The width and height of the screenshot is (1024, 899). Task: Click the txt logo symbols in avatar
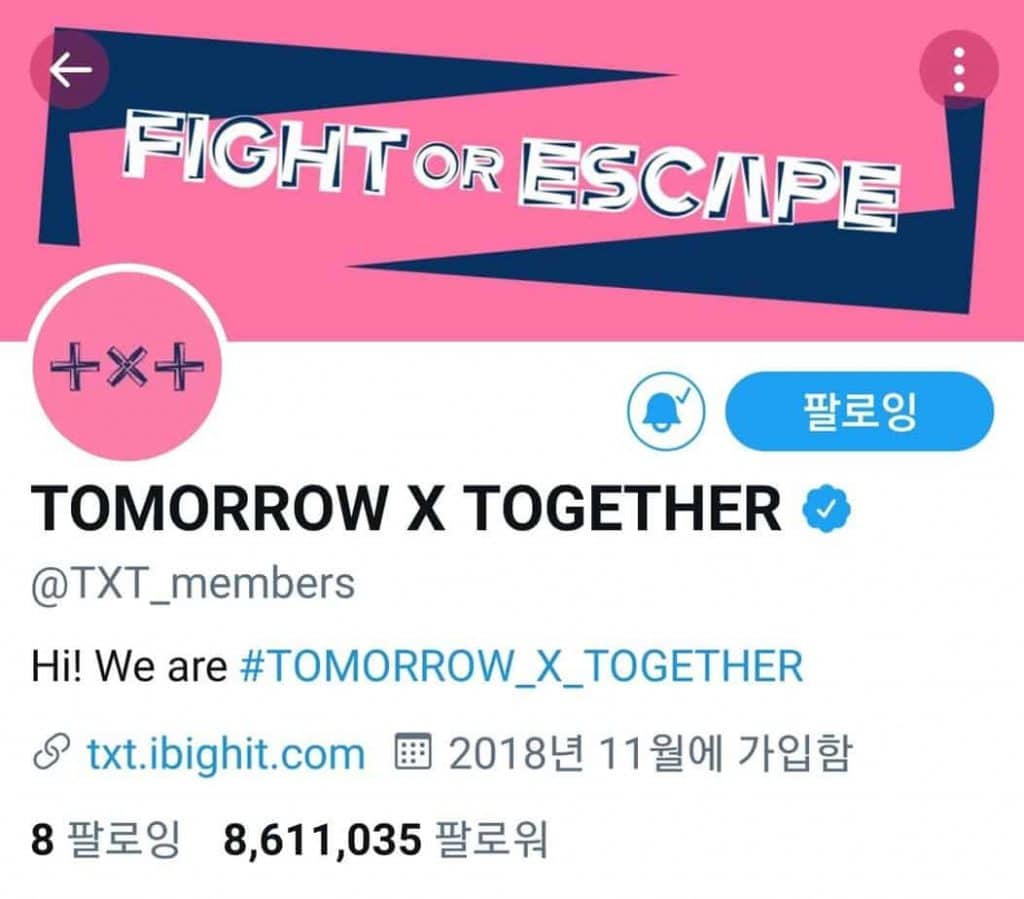[127, 366]
